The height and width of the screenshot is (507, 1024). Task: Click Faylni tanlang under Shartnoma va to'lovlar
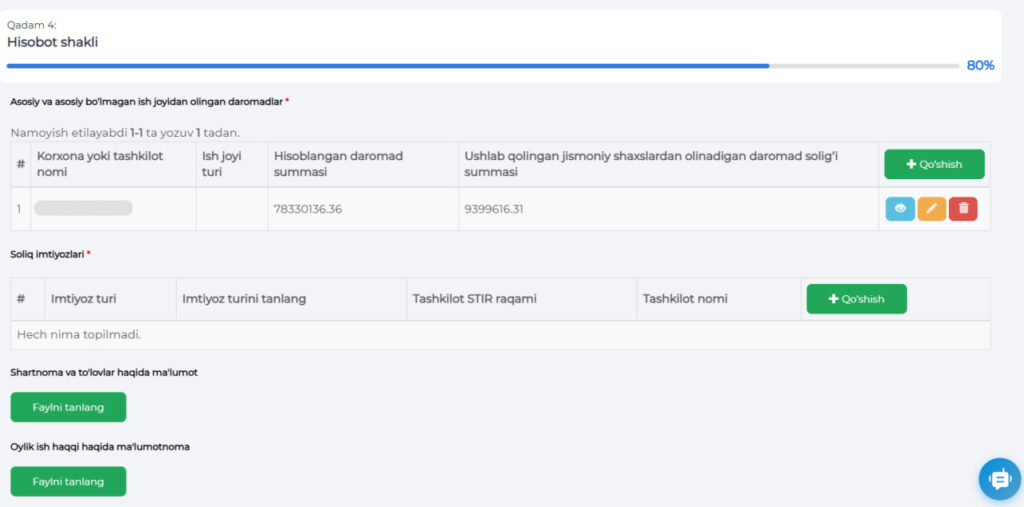(x=68, y=407)
